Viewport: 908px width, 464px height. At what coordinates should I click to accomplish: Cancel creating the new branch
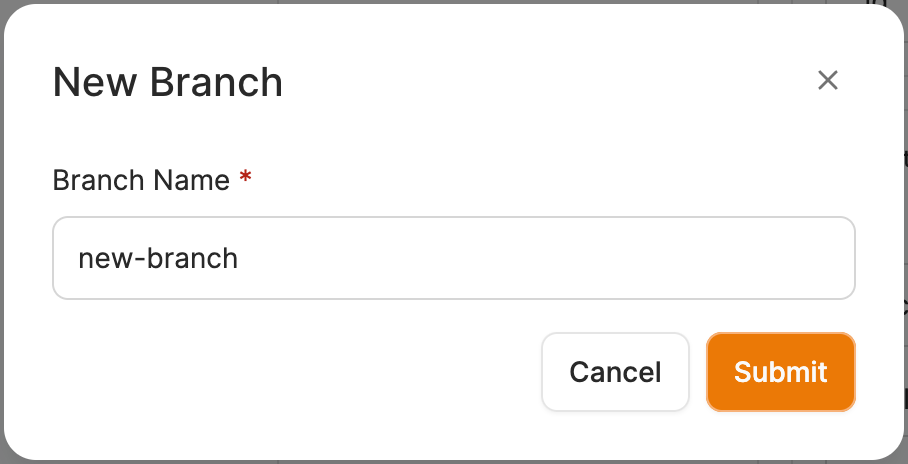click(x=615, y=372)
